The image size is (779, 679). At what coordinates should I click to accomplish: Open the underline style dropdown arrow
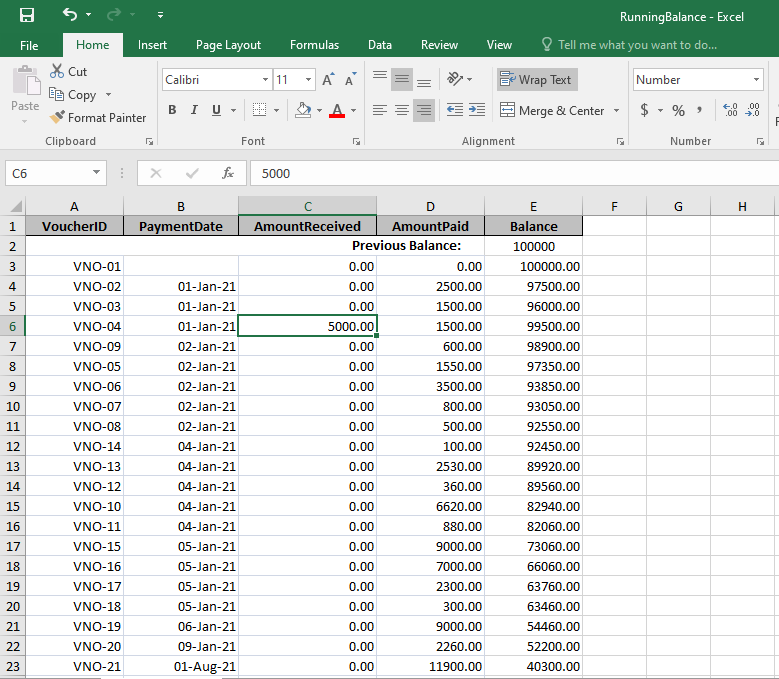pyautogui.click(x=233, y=110)
